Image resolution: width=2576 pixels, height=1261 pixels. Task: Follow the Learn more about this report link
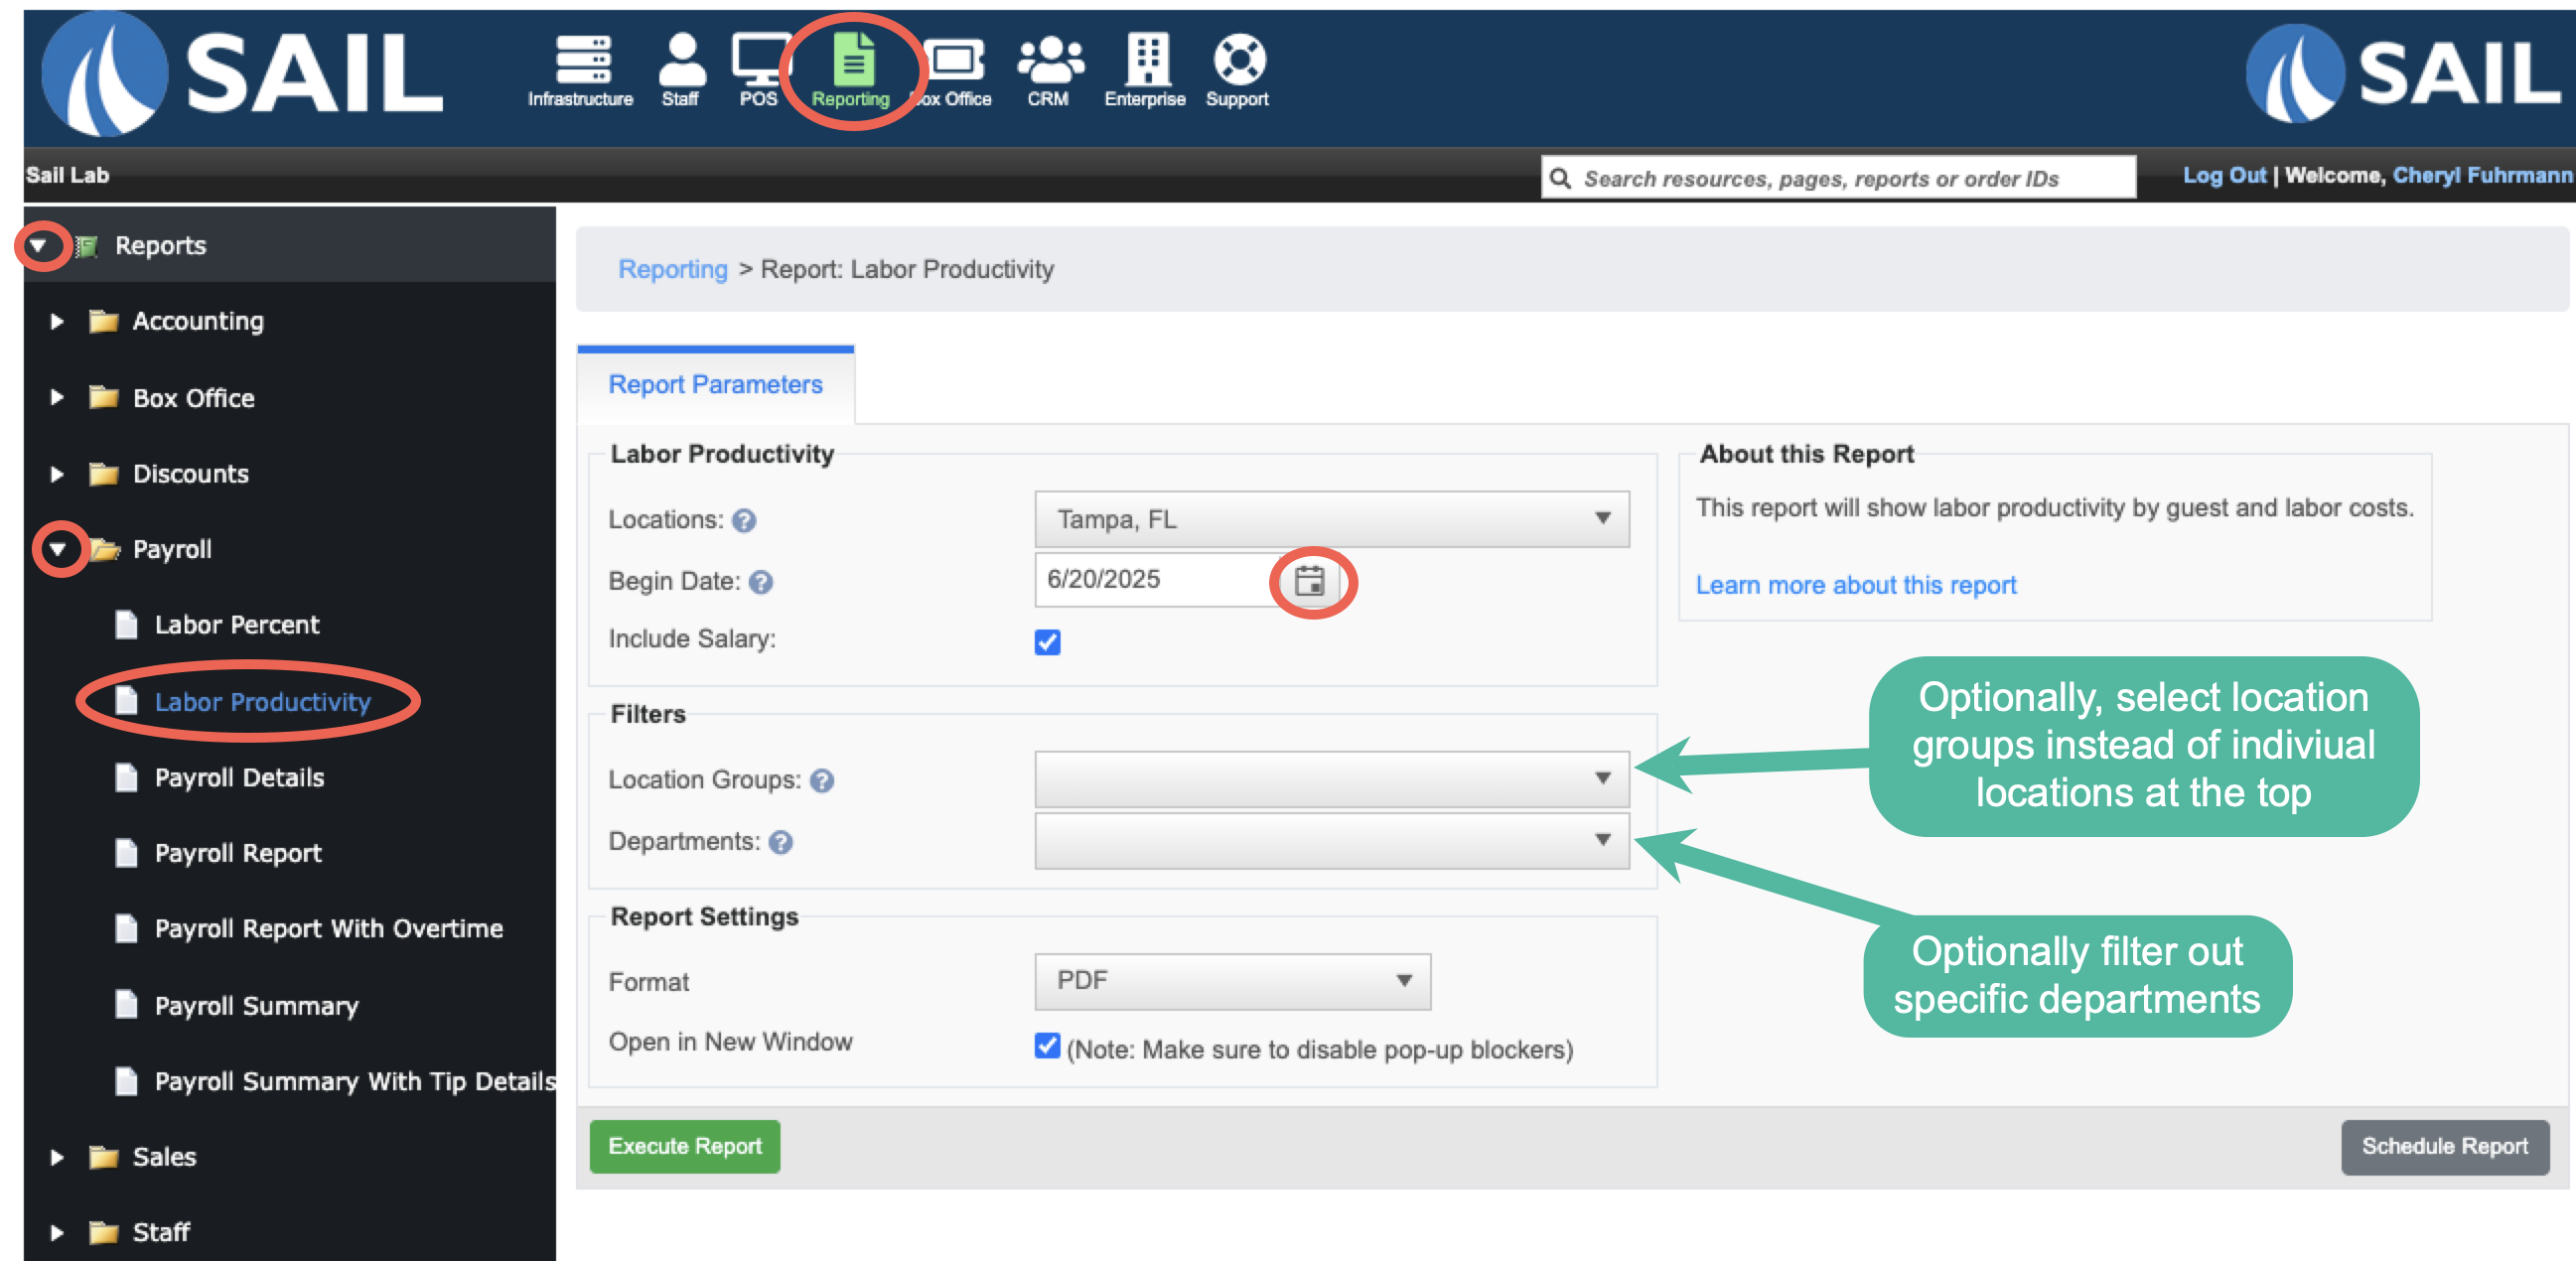[x=1855, y=585]
